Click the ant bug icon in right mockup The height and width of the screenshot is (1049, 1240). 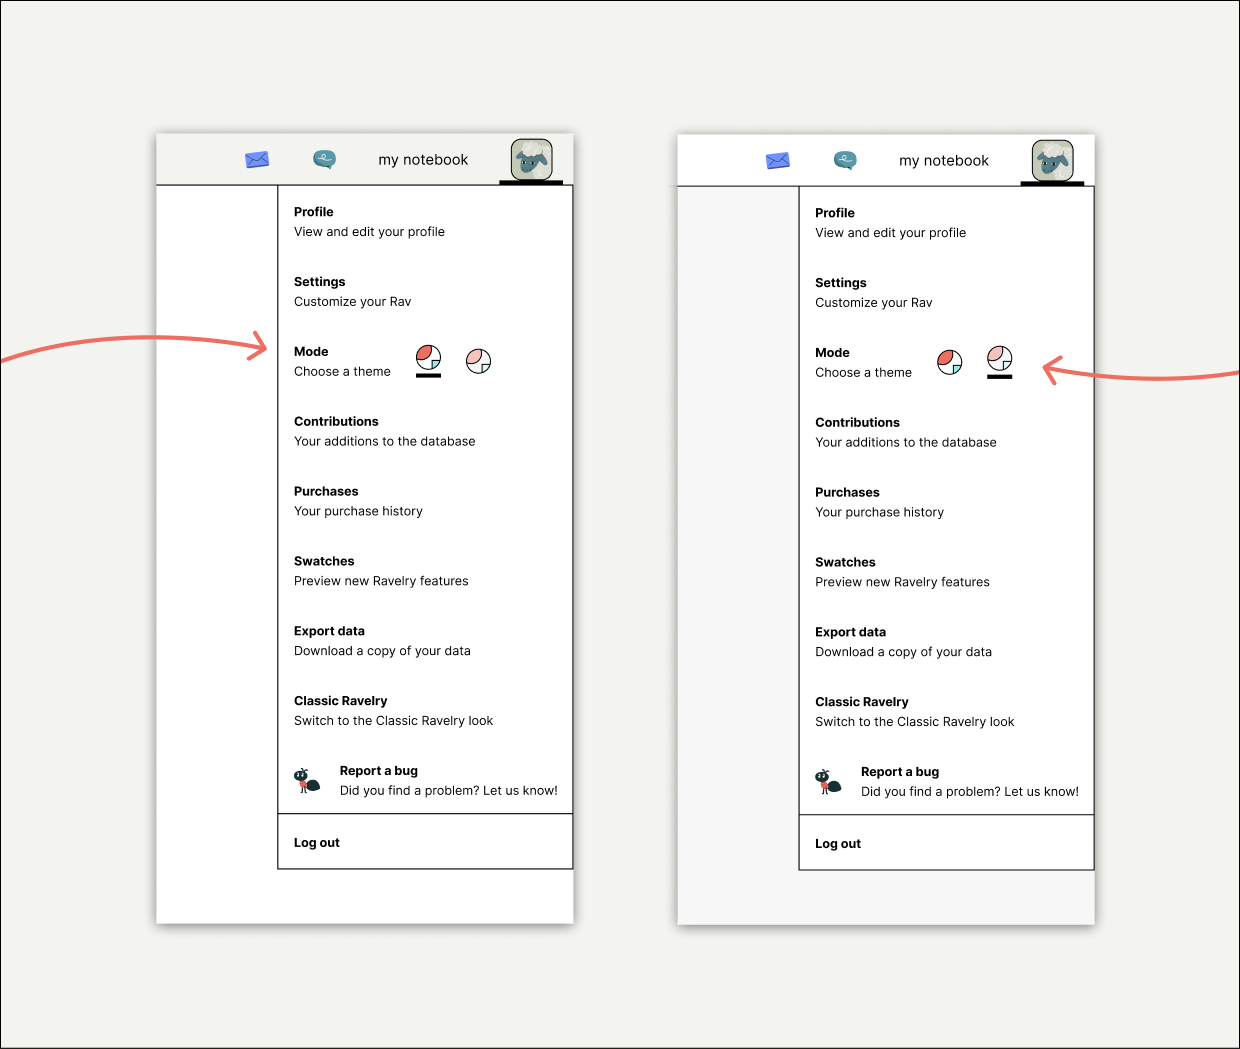click(828, 781)
